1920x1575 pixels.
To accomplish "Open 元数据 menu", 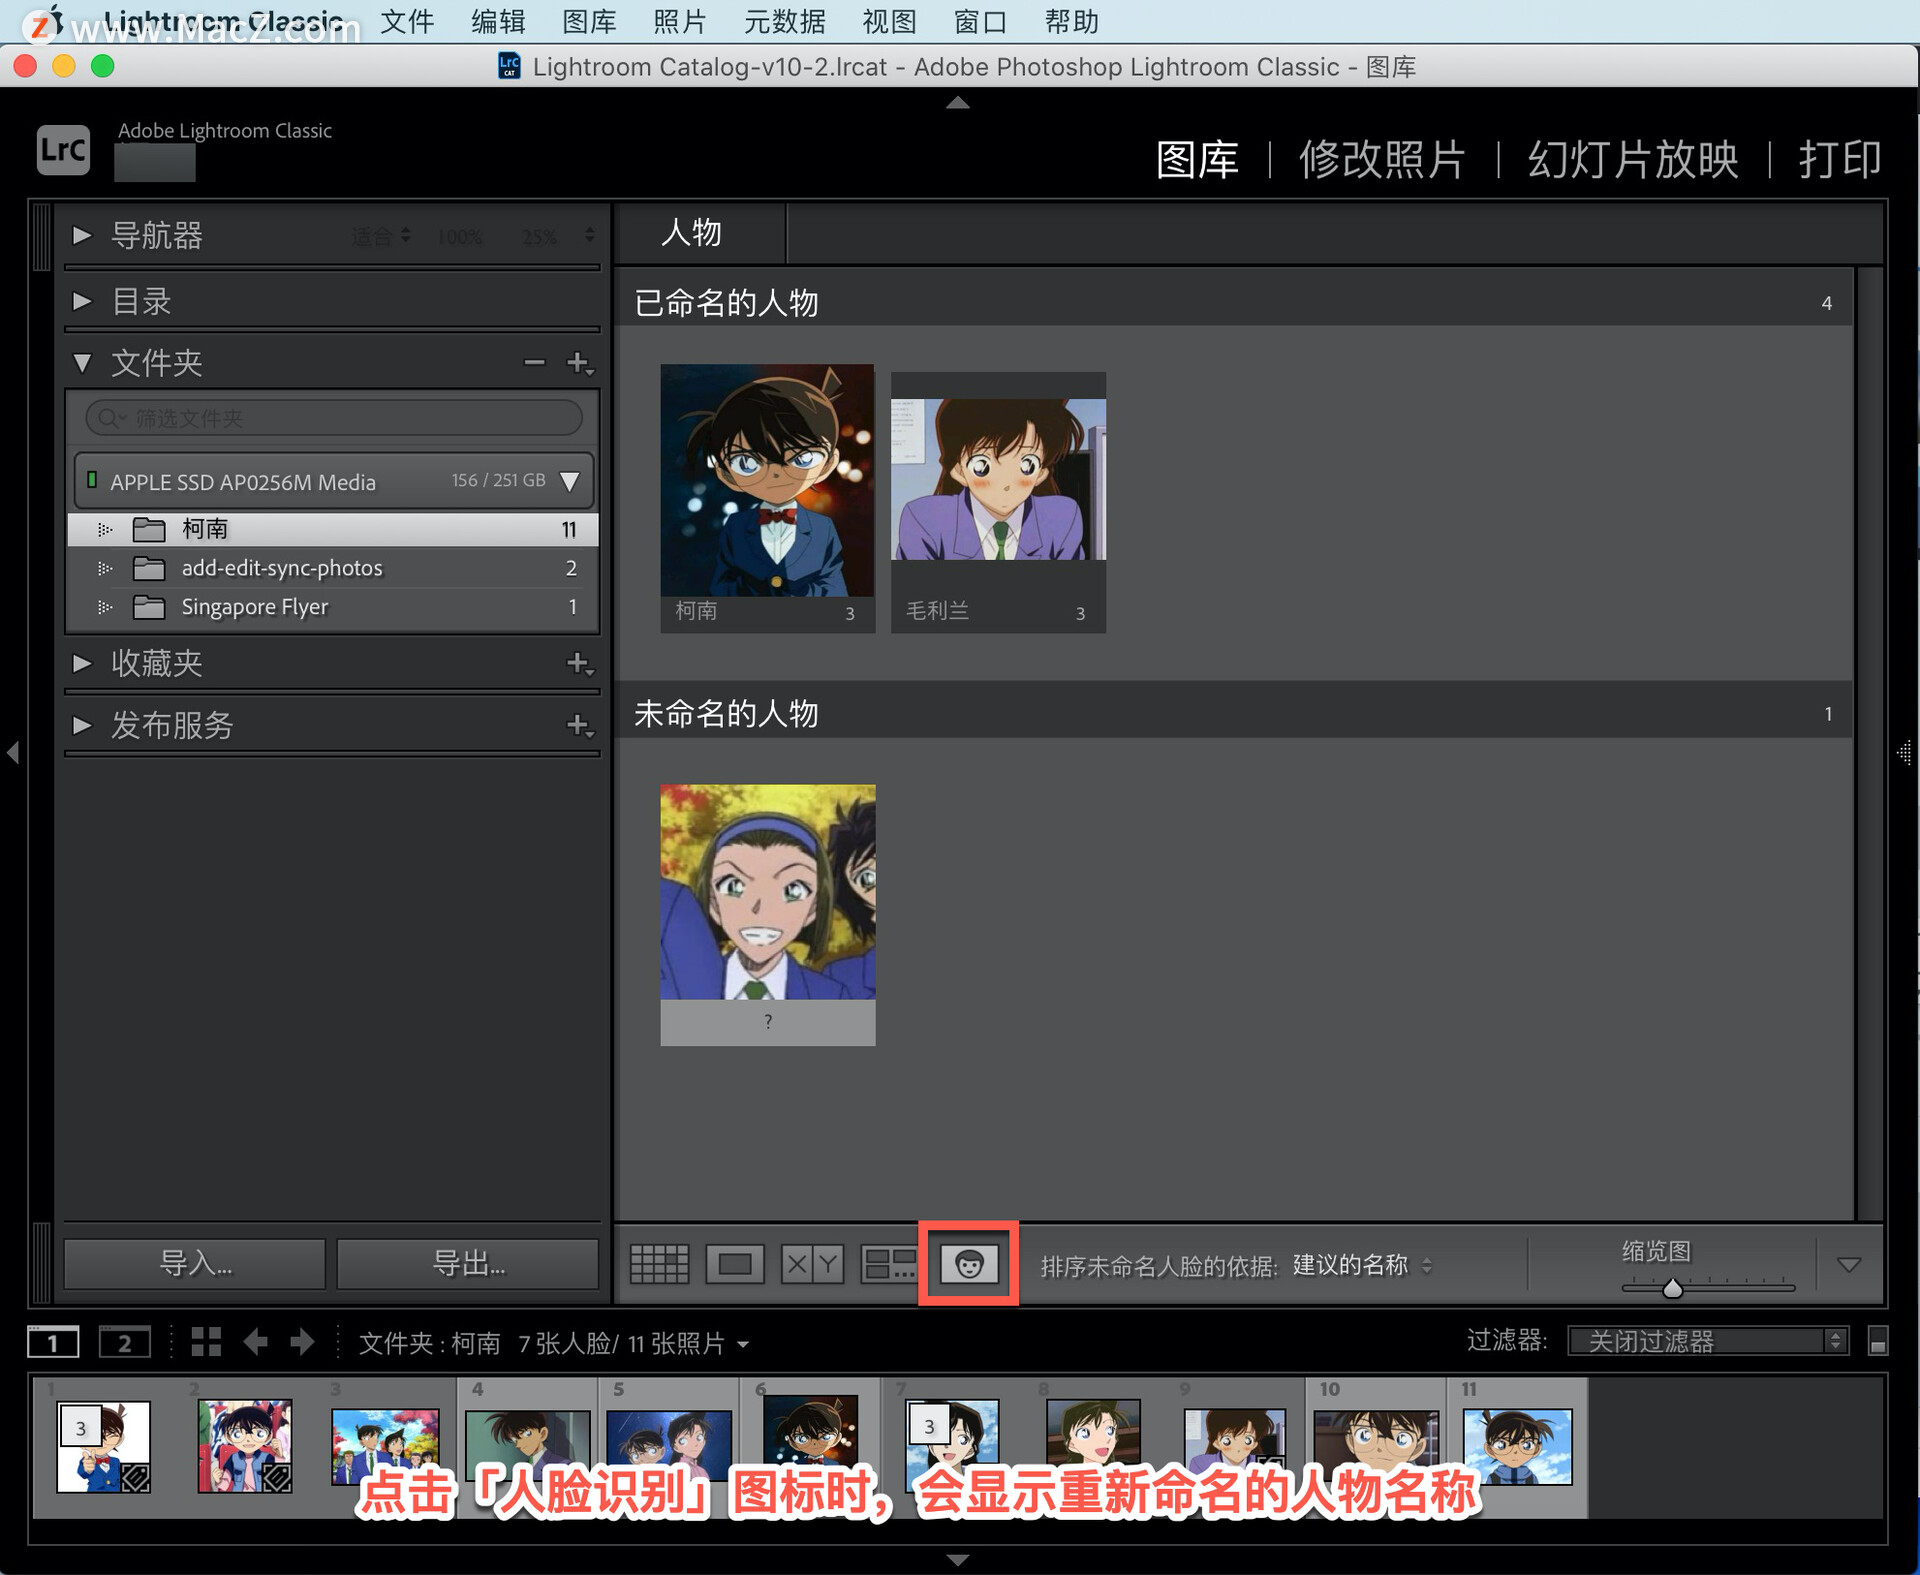I will click(785, 21).
